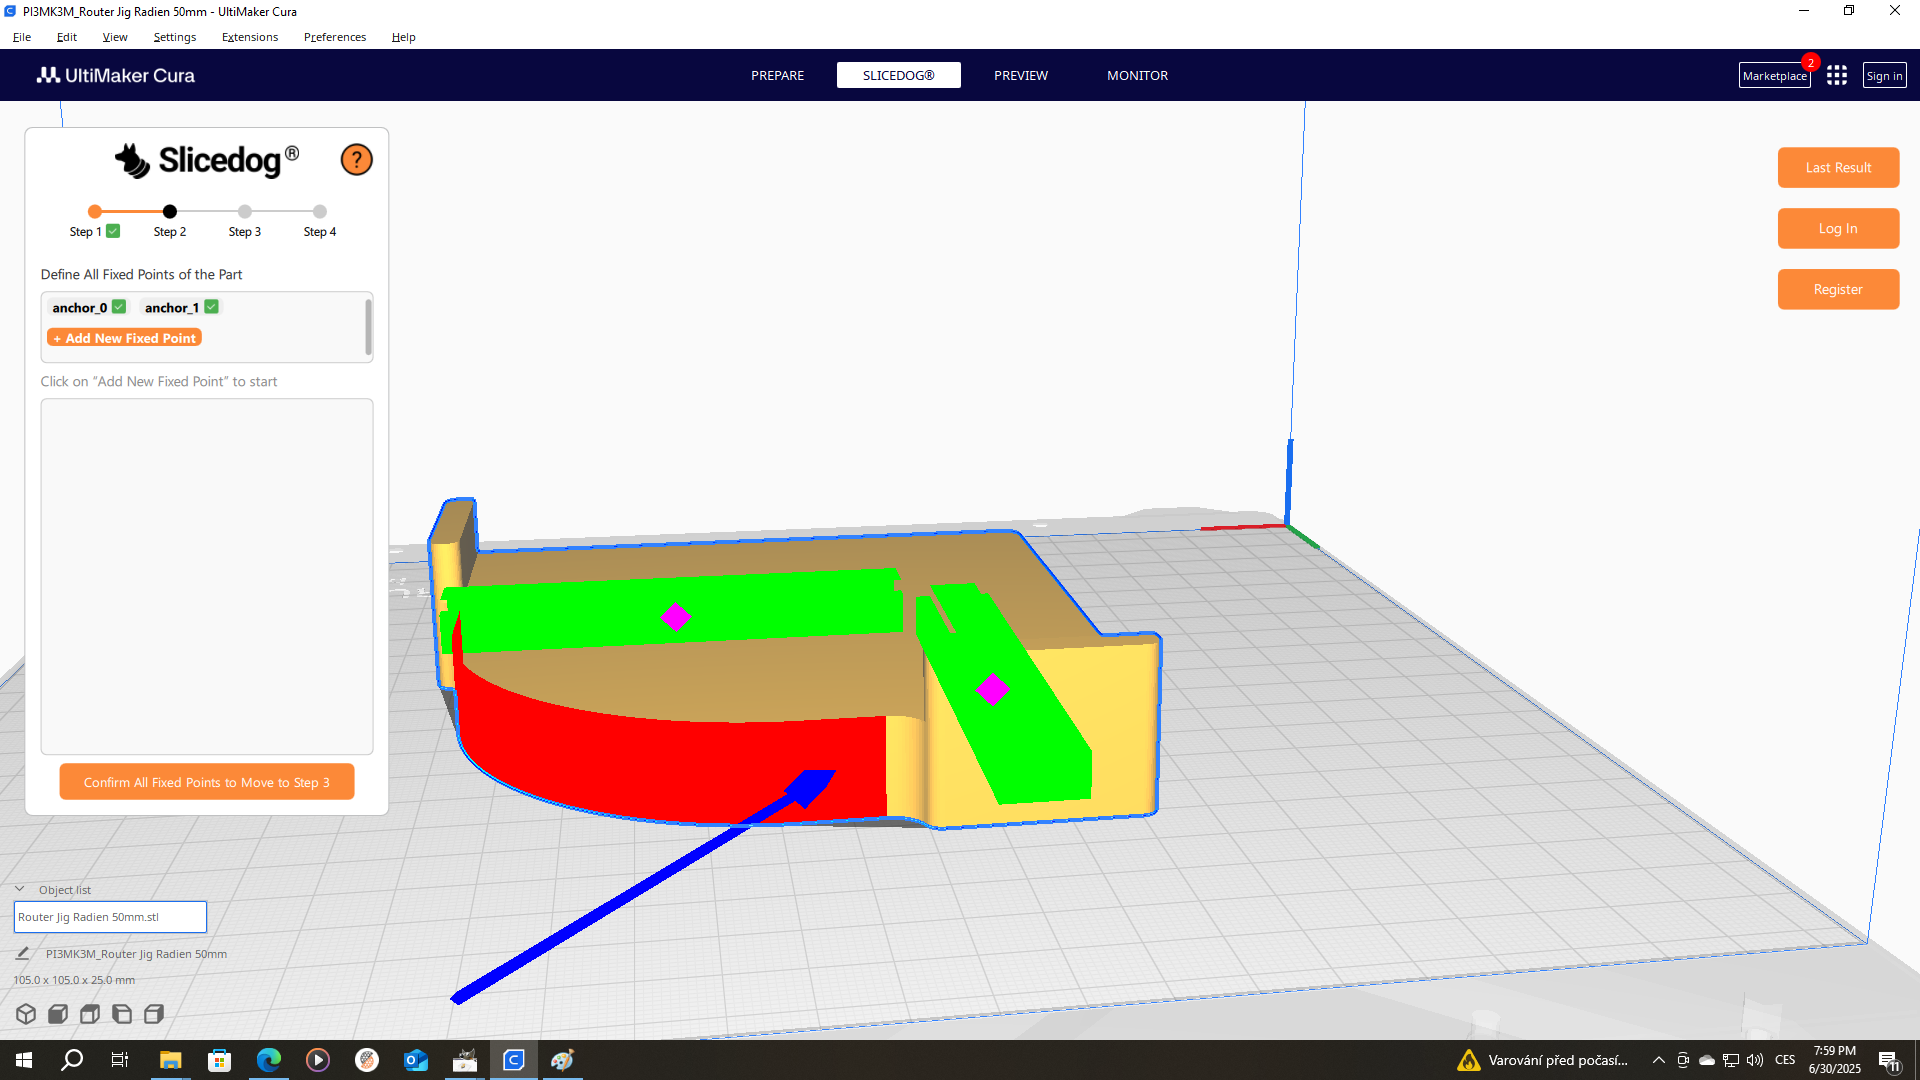Click the Last Result button
This screenshot has width=1920, height=1080.
pyautogui.click(x=1838, y=168)
